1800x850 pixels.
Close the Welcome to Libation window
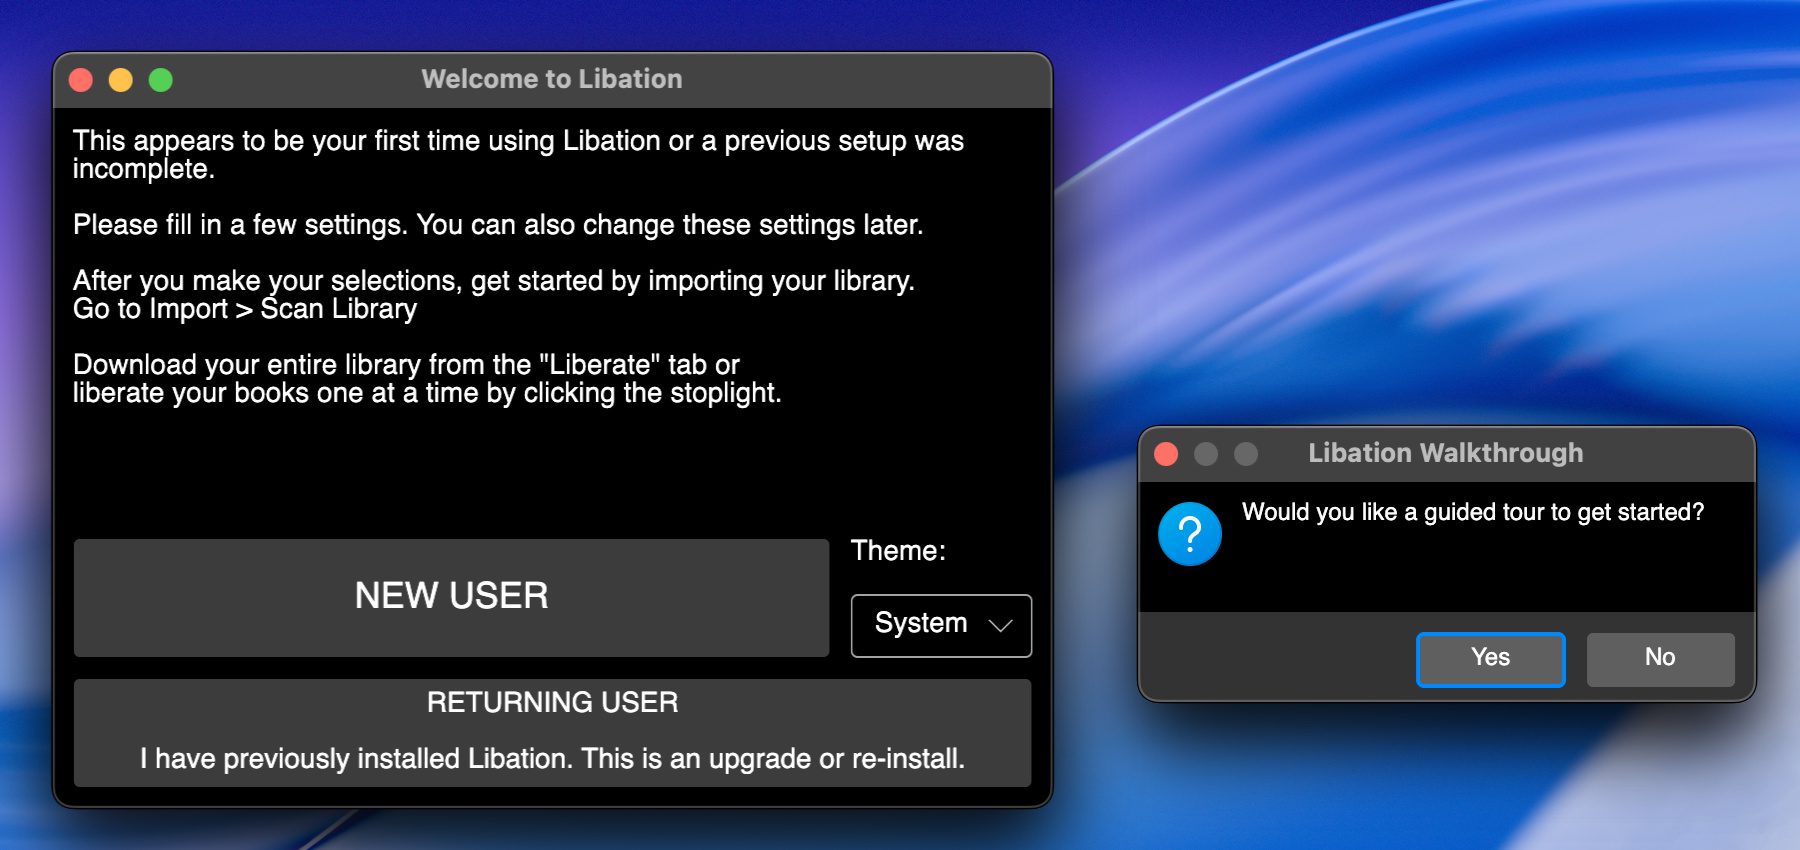tap(81, 80)
